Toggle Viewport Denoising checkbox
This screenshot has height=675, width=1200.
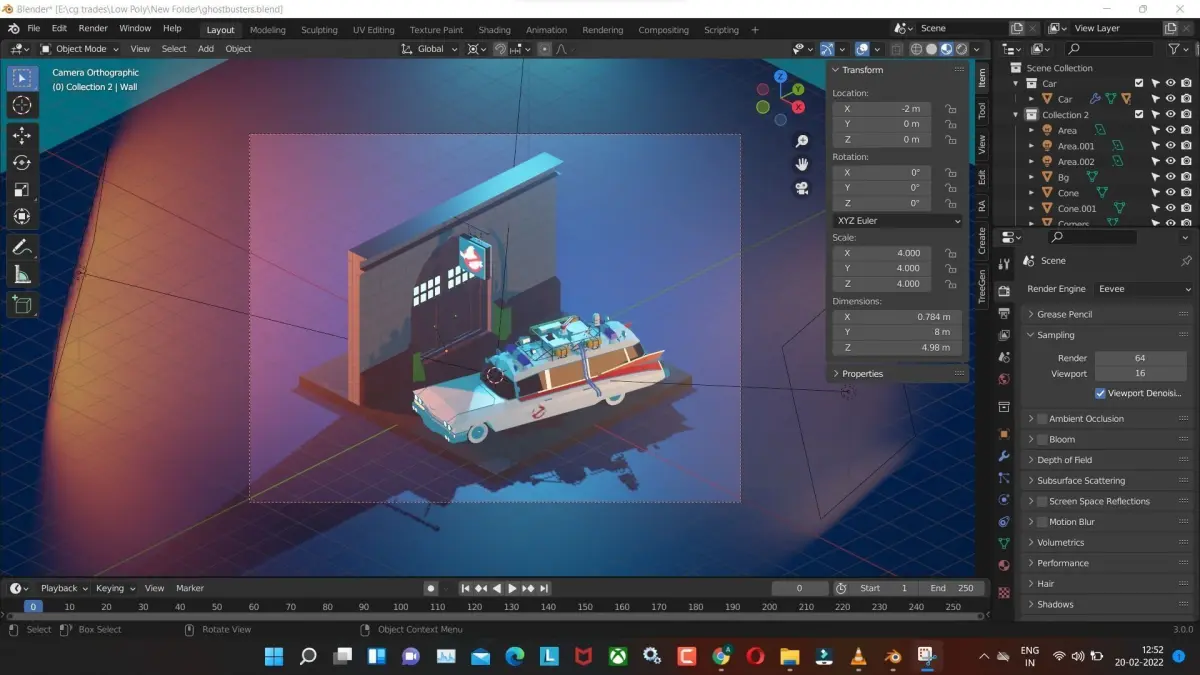(x=1100, y=393)
